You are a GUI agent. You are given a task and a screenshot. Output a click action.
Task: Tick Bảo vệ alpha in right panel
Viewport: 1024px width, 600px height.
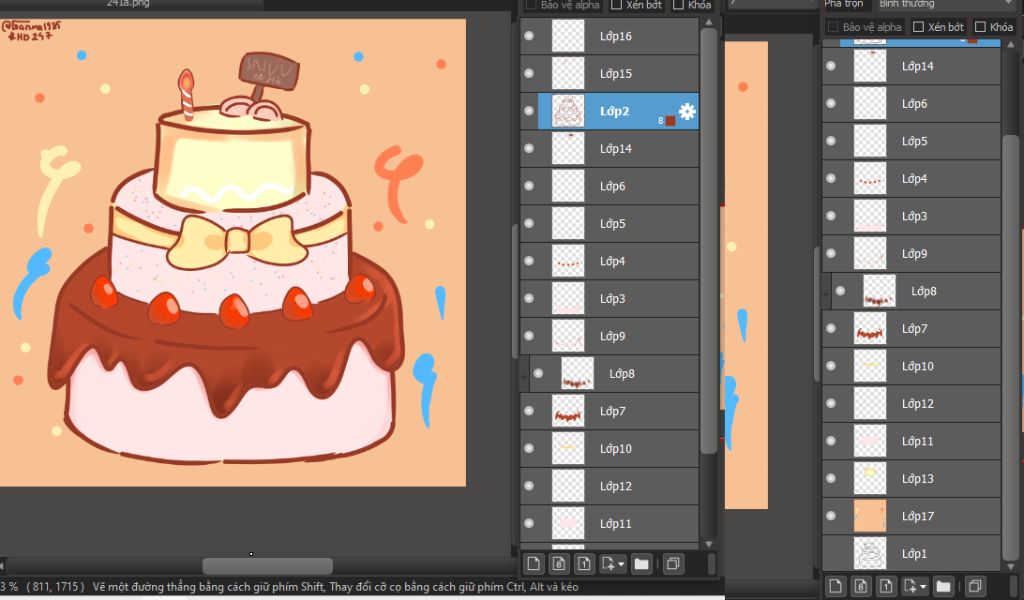[x=833, y=27]
